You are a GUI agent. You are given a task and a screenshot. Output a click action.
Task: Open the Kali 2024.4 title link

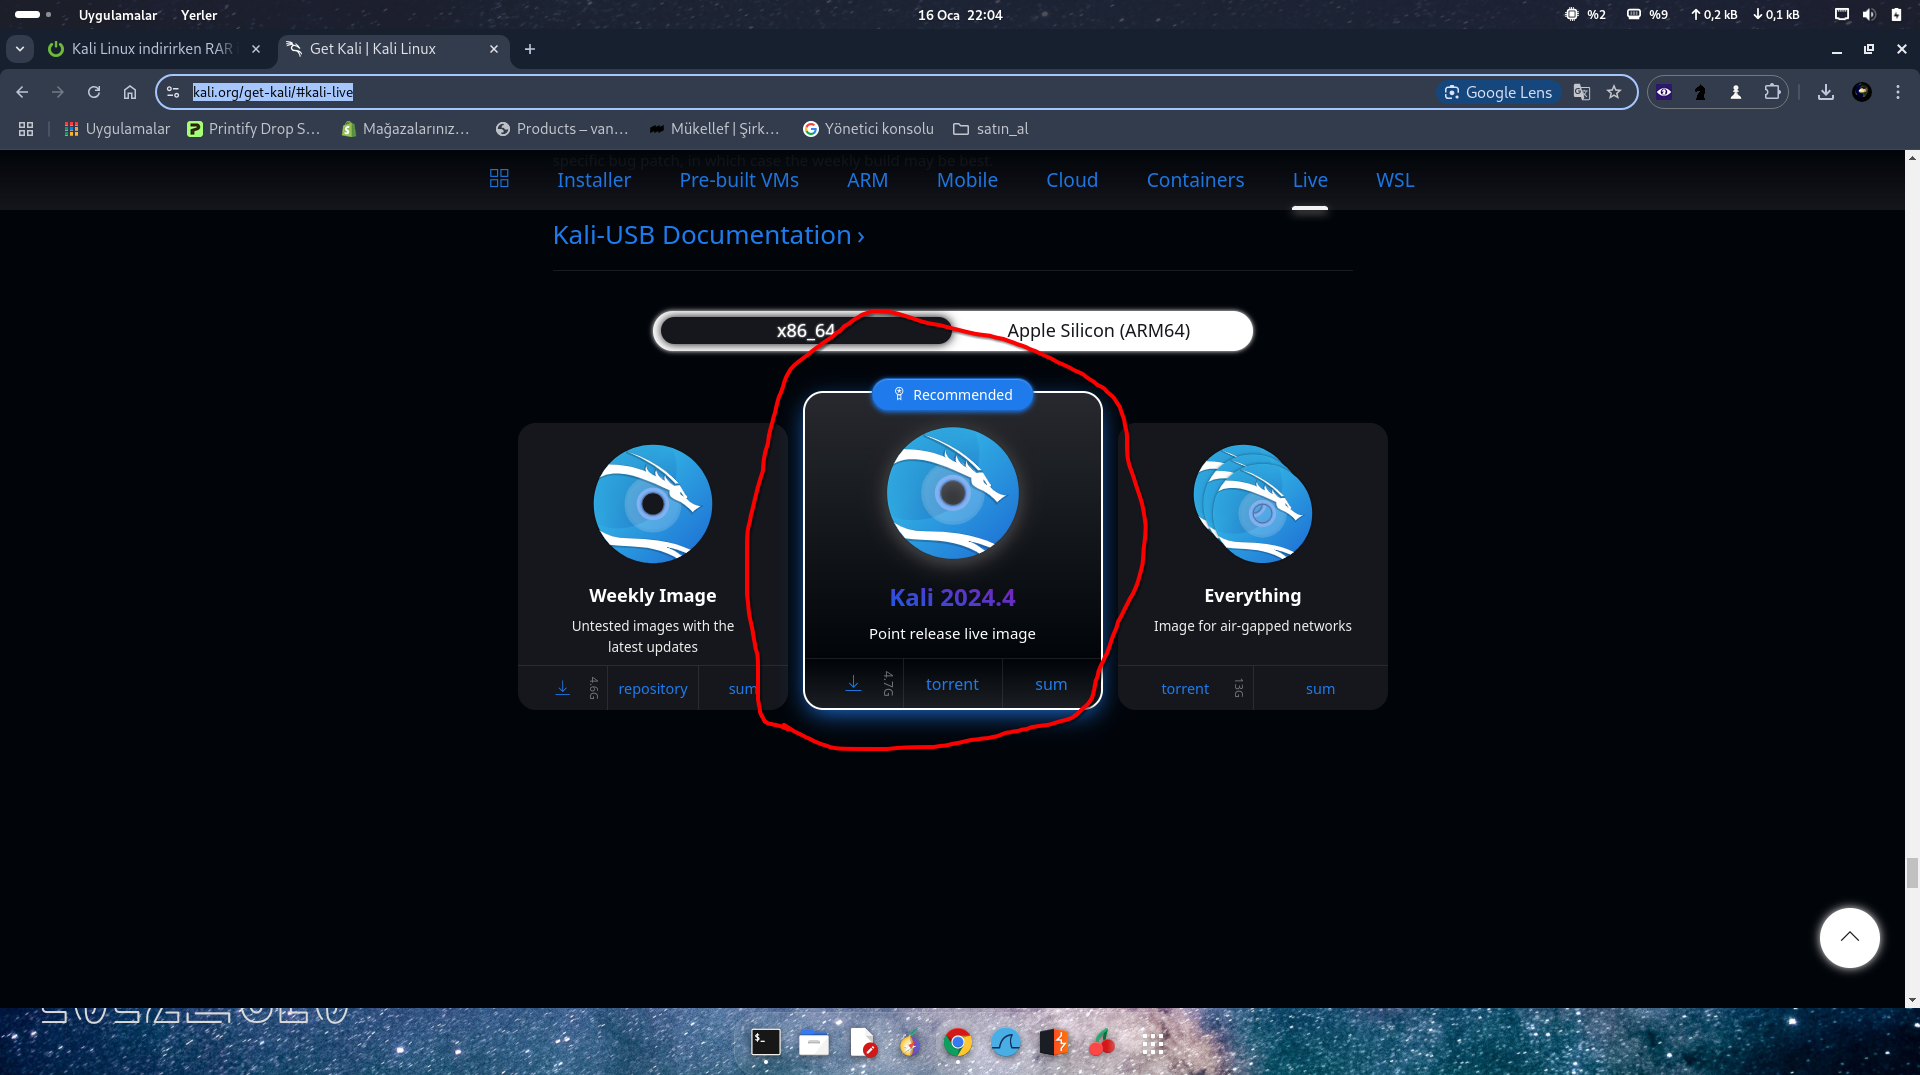pyautogui.click(x=952, y=598)
